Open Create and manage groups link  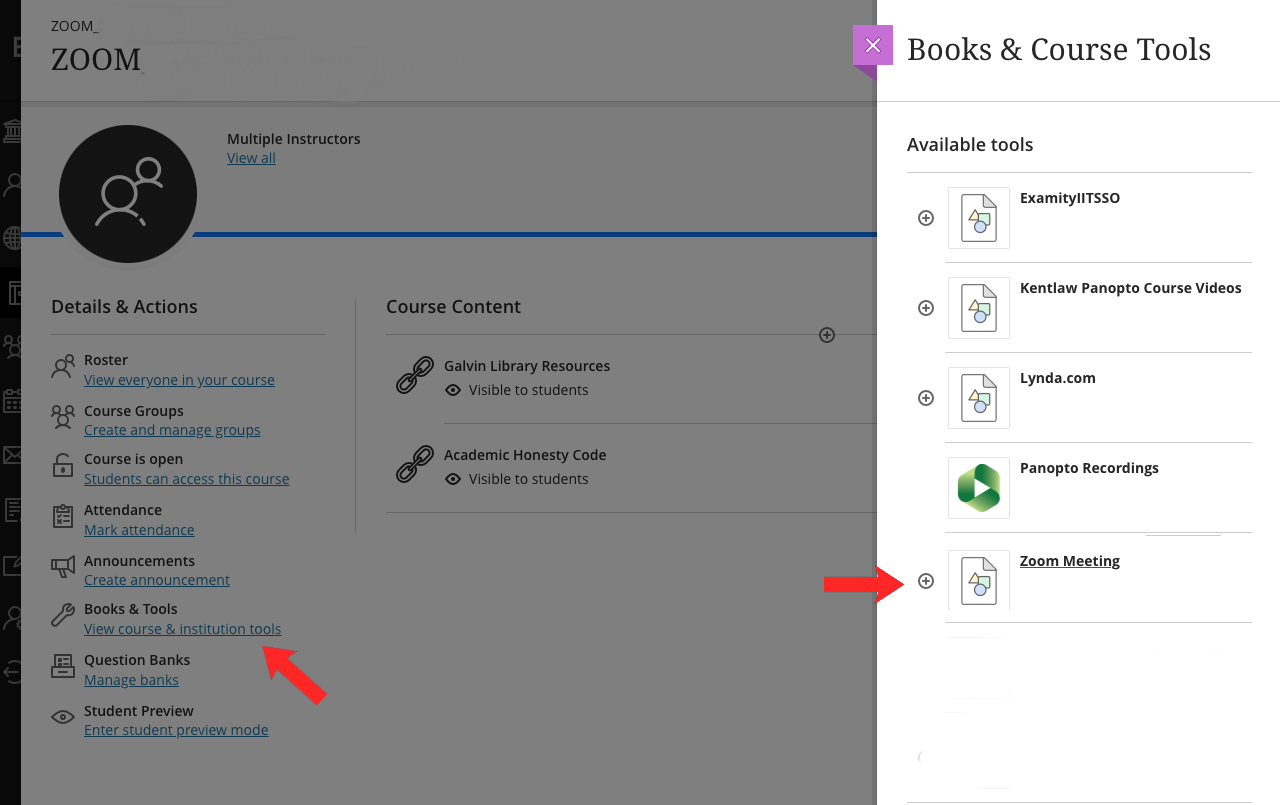(172, 430)
